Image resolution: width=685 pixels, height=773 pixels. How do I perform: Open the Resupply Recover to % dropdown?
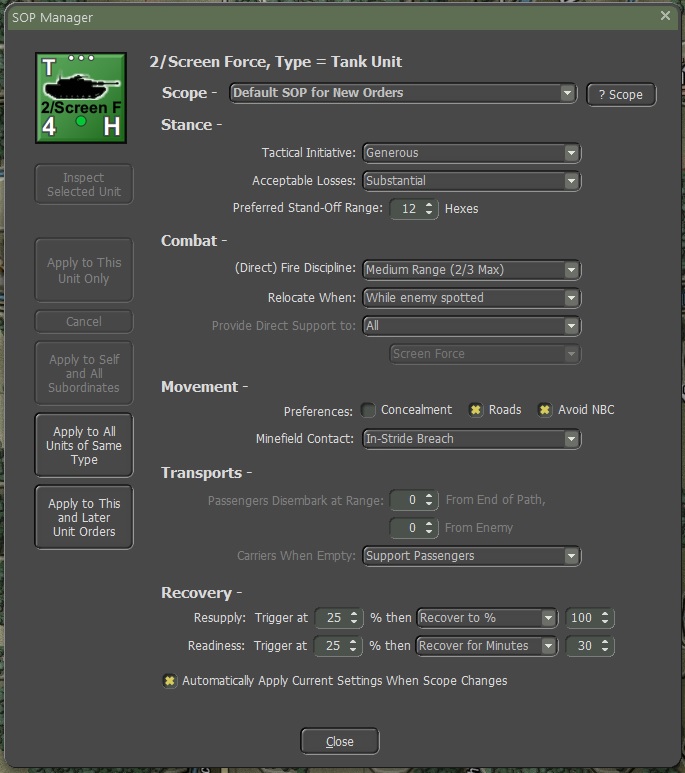coord(487,618)
